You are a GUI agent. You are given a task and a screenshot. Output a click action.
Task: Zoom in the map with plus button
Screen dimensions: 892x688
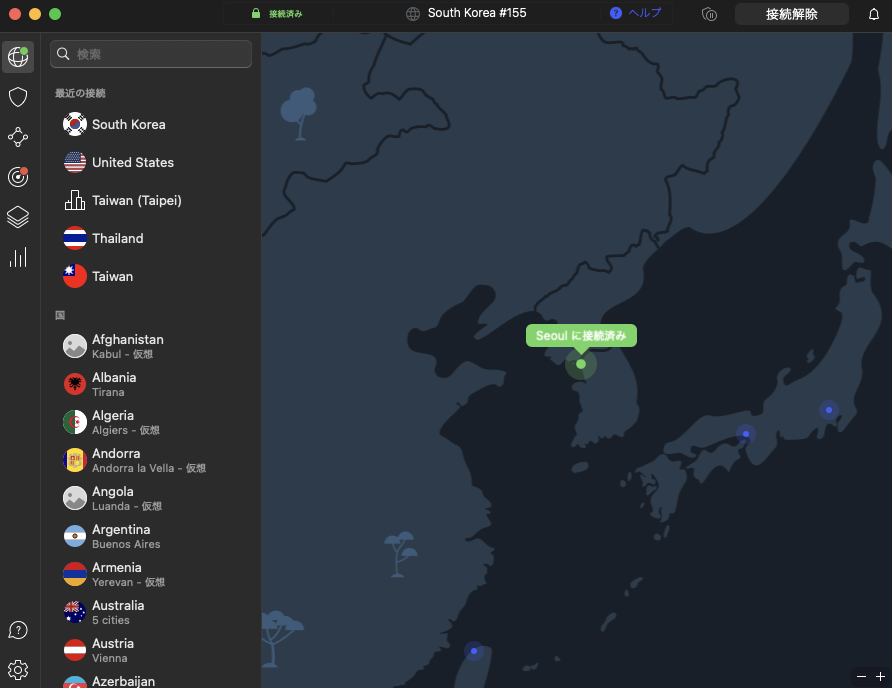880,677
